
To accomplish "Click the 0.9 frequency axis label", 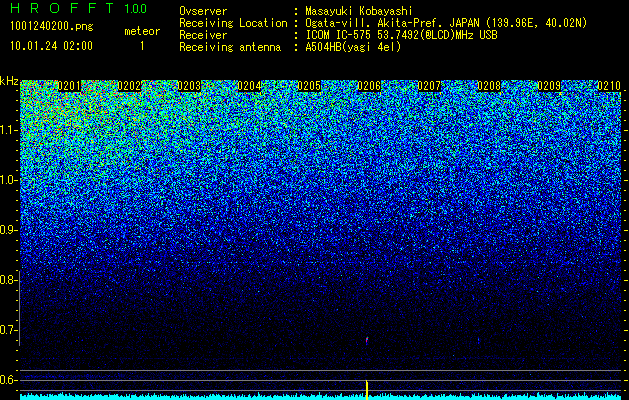I will point(8,230).
